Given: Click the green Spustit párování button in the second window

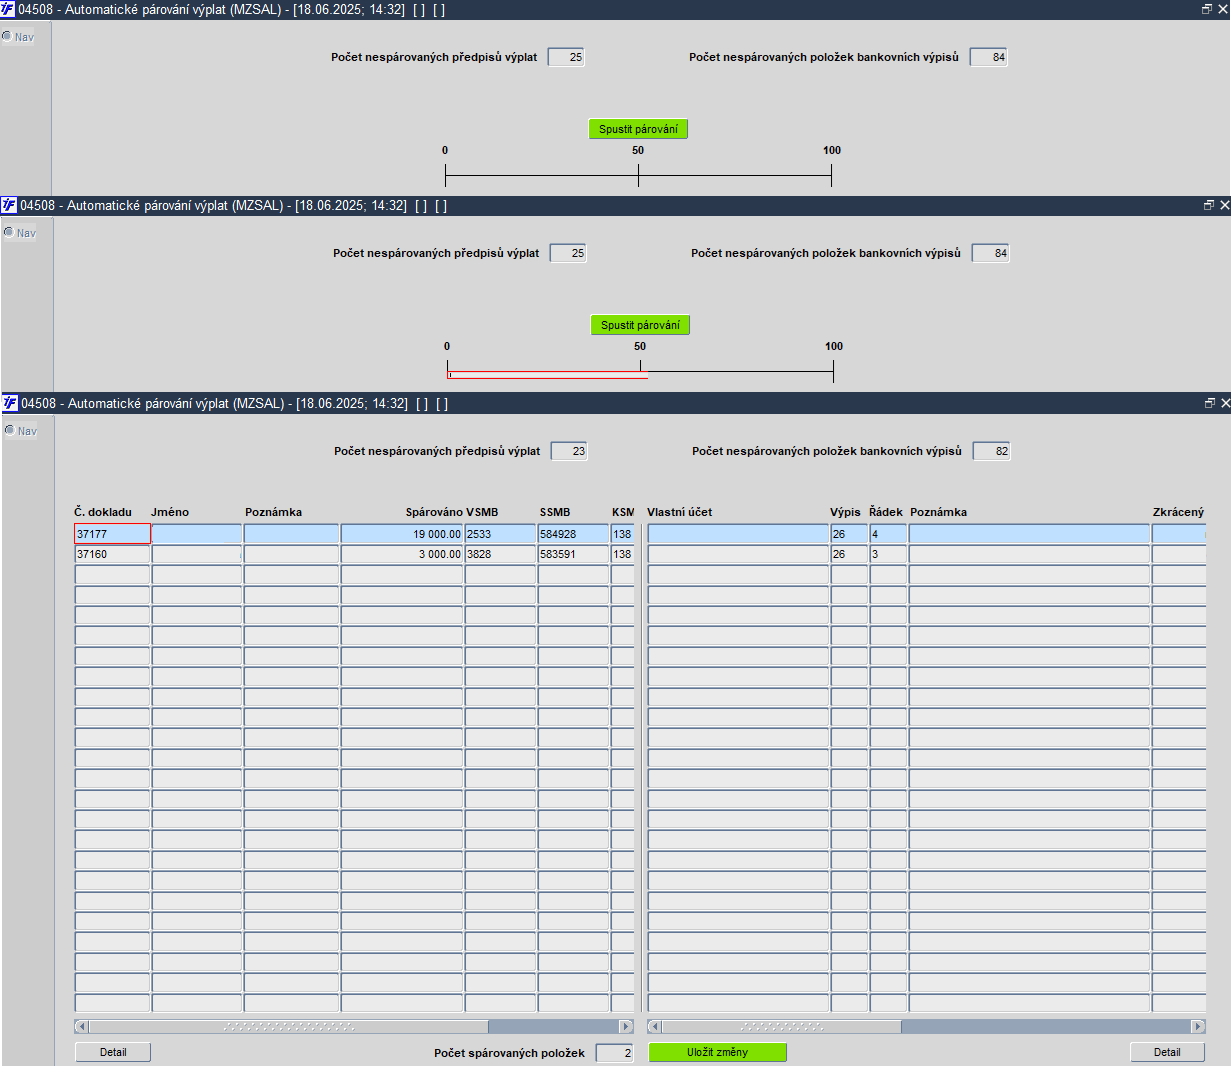Looking at the screenshot, I should pyautogui.click(x=640, y=325).
